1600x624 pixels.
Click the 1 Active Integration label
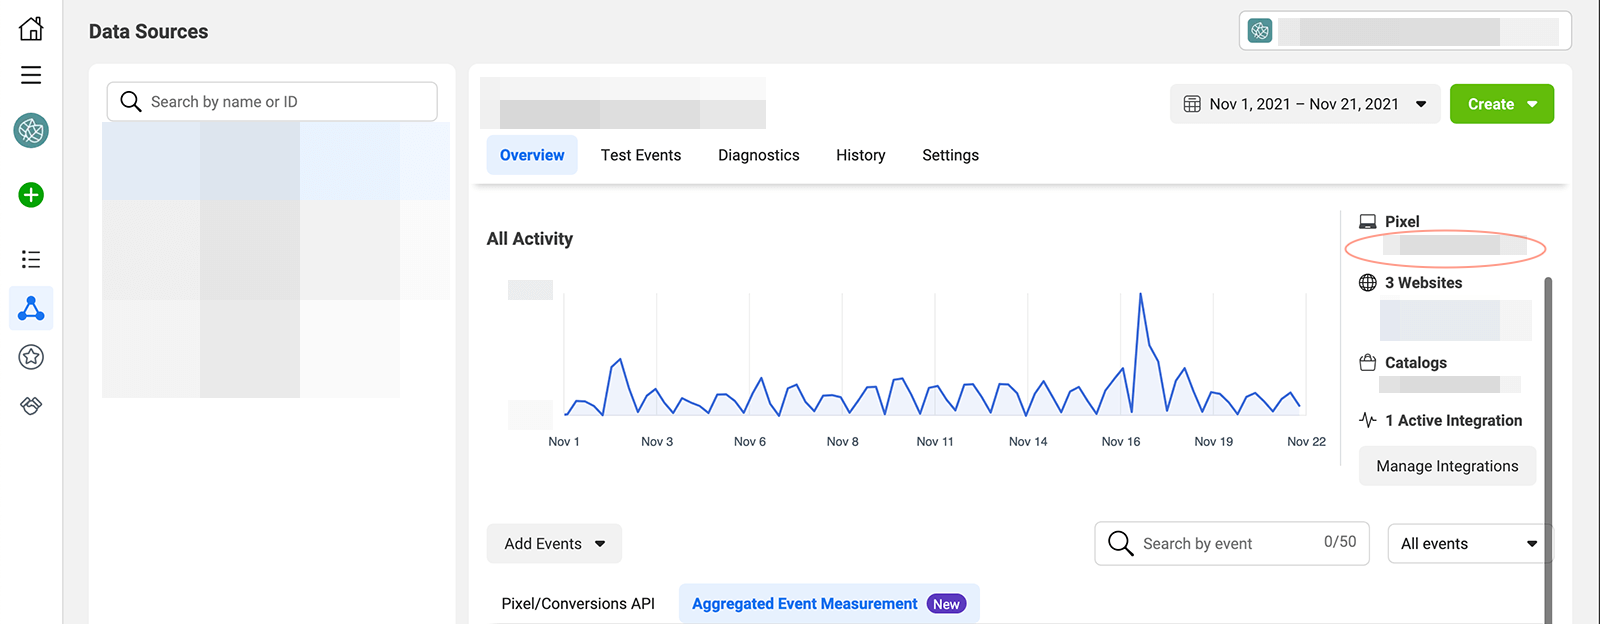click(1453, 420)
